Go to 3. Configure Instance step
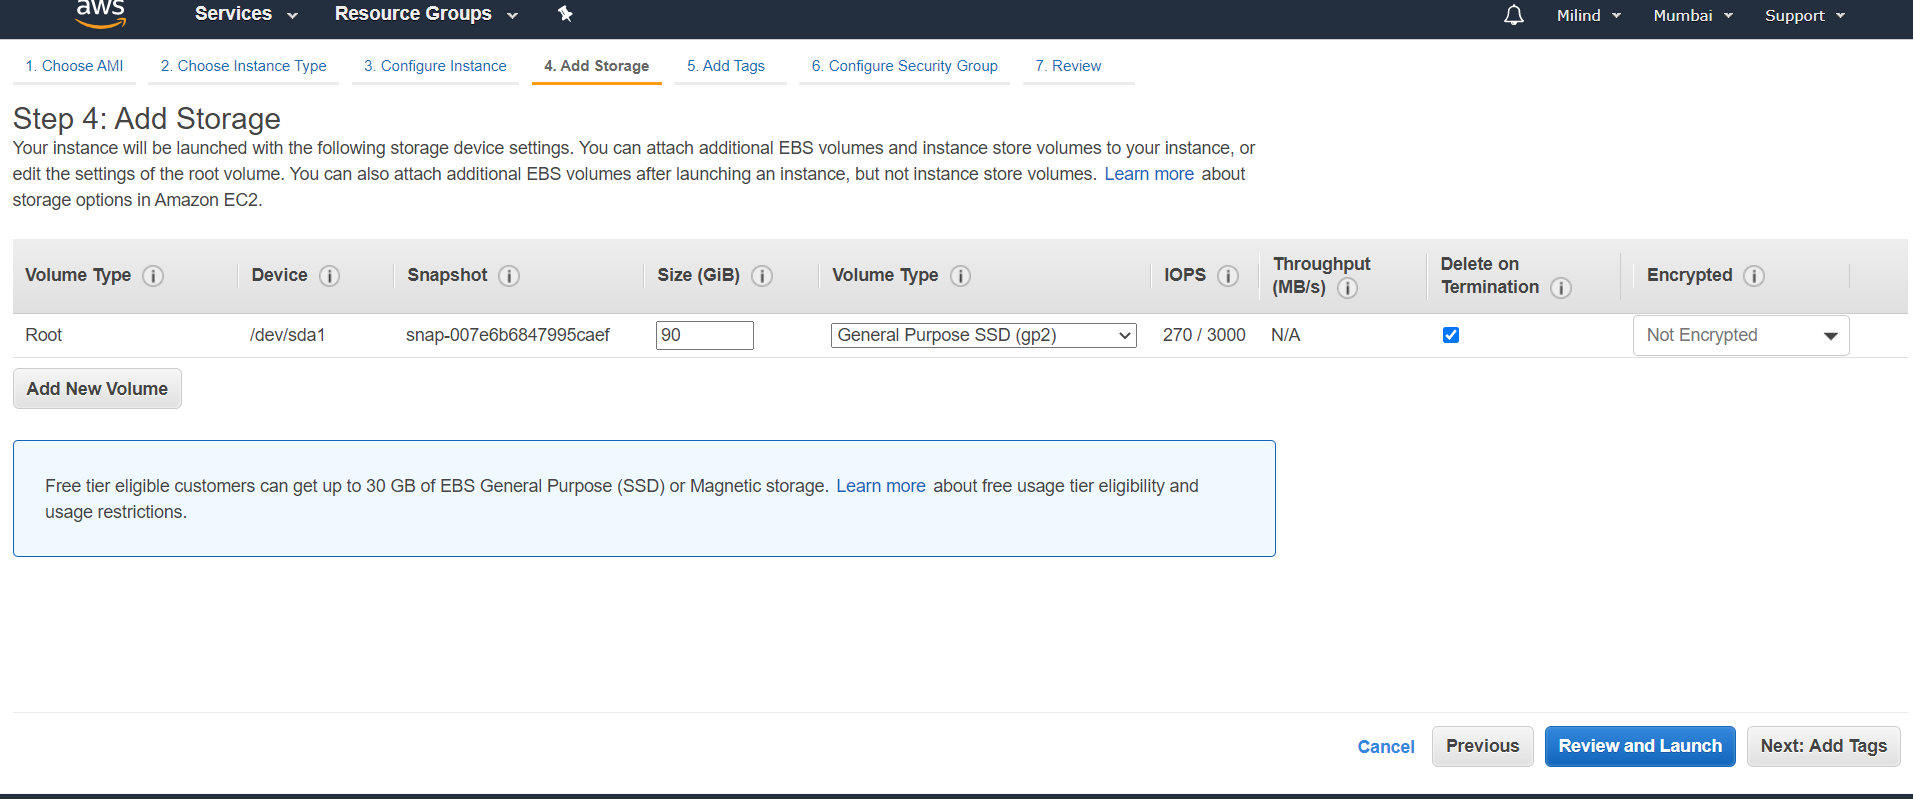 coord(435,66)
